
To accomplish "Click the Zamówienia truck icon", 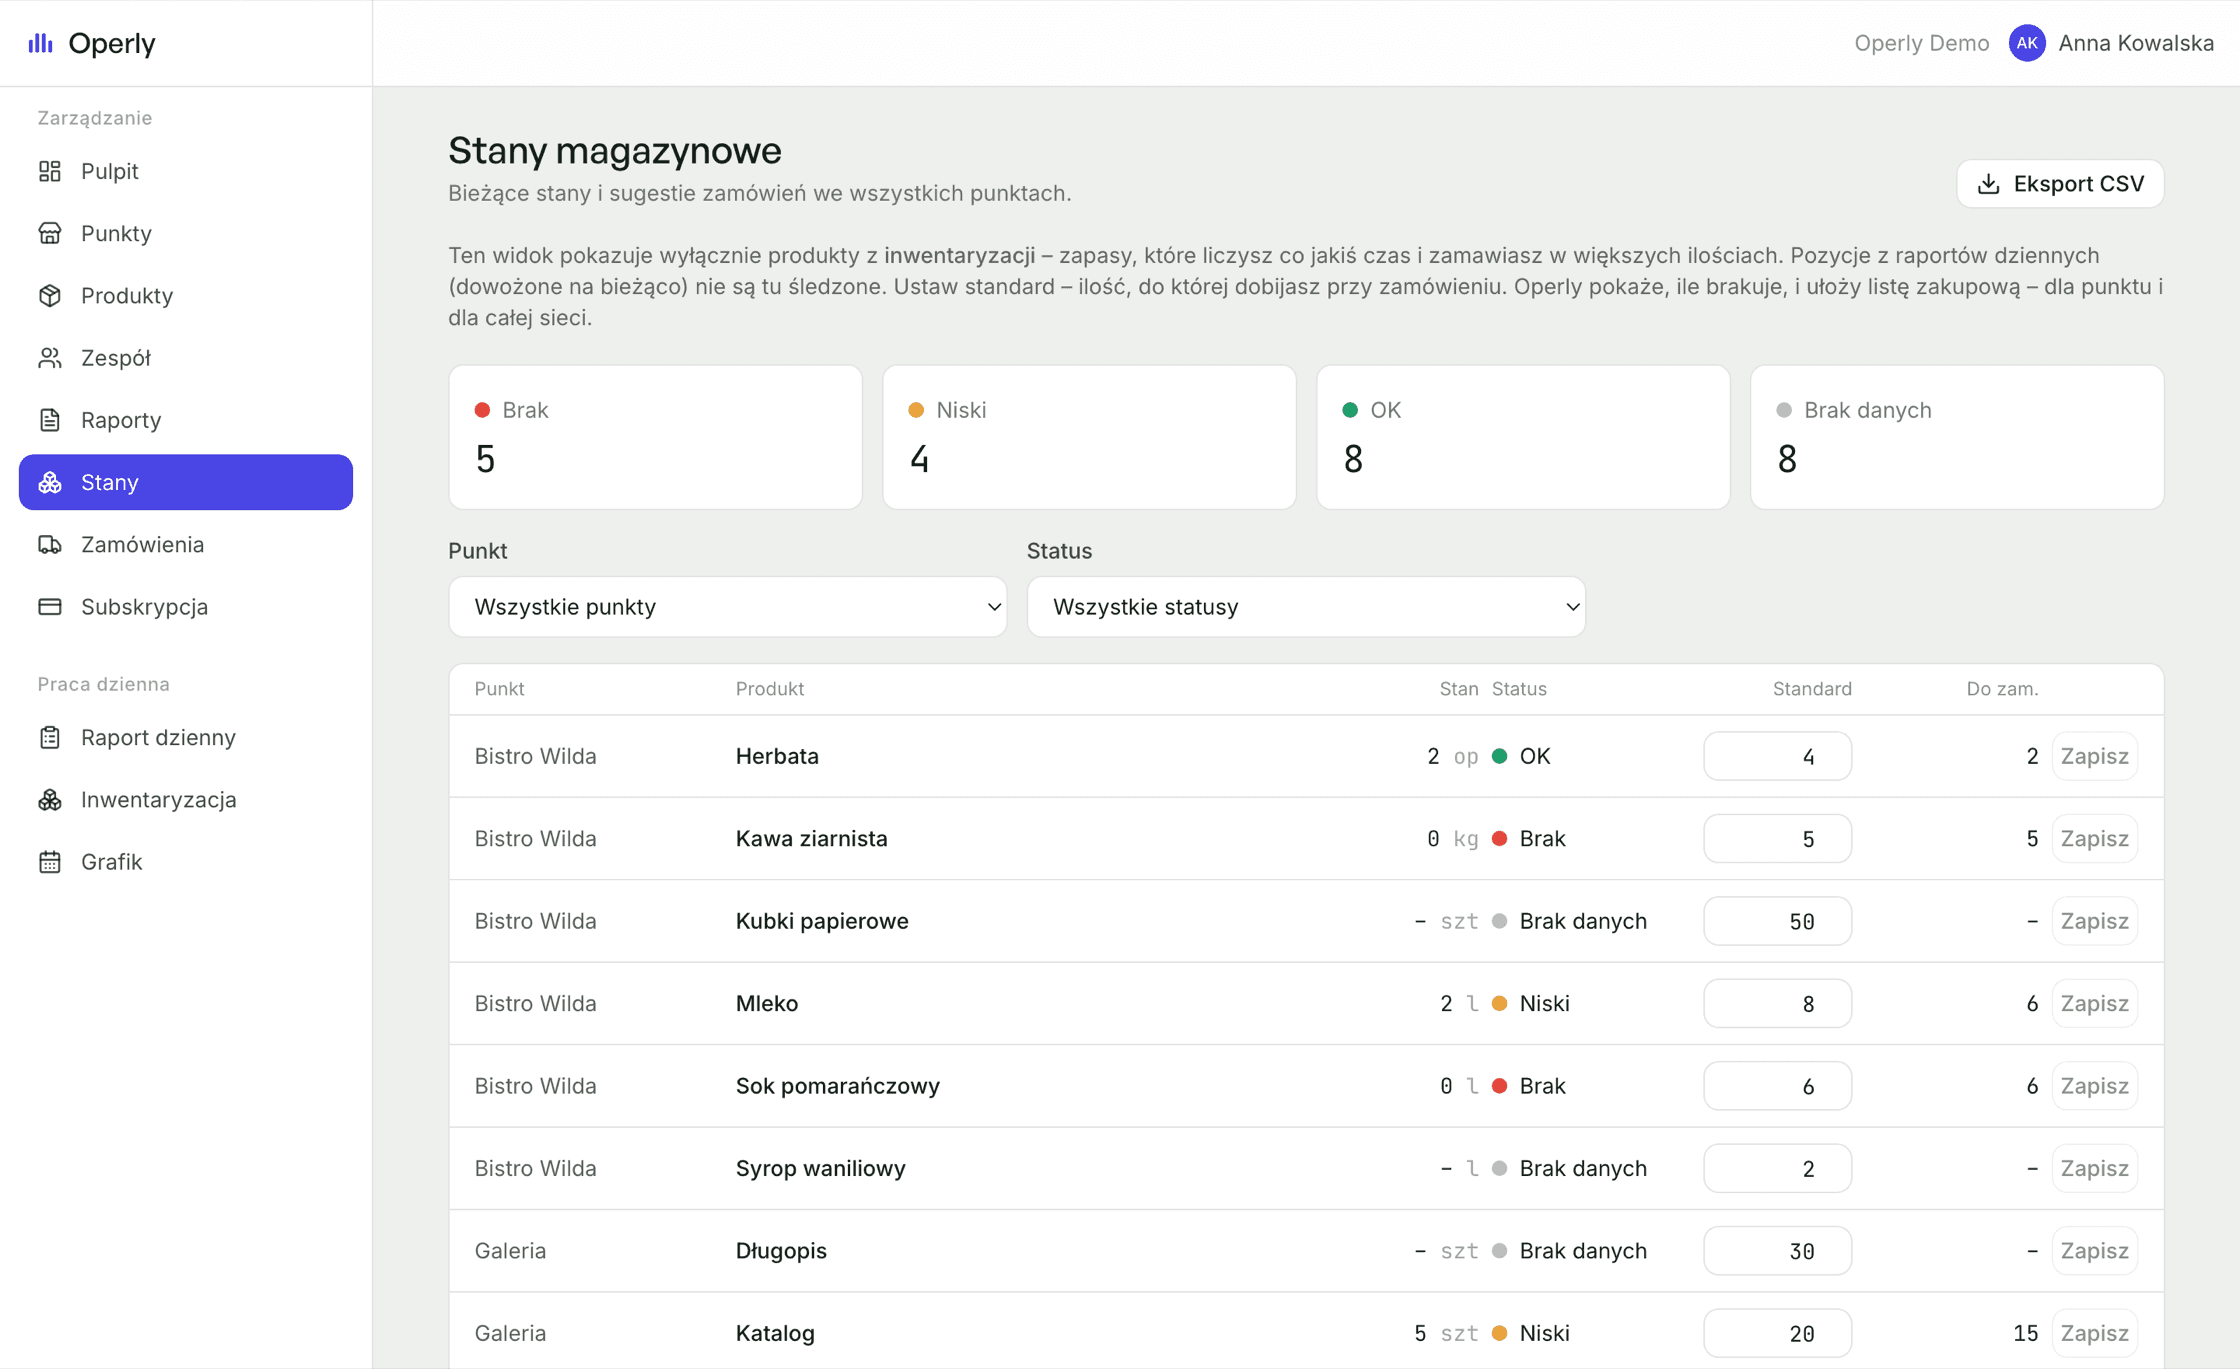I will (x=50, y=544).
